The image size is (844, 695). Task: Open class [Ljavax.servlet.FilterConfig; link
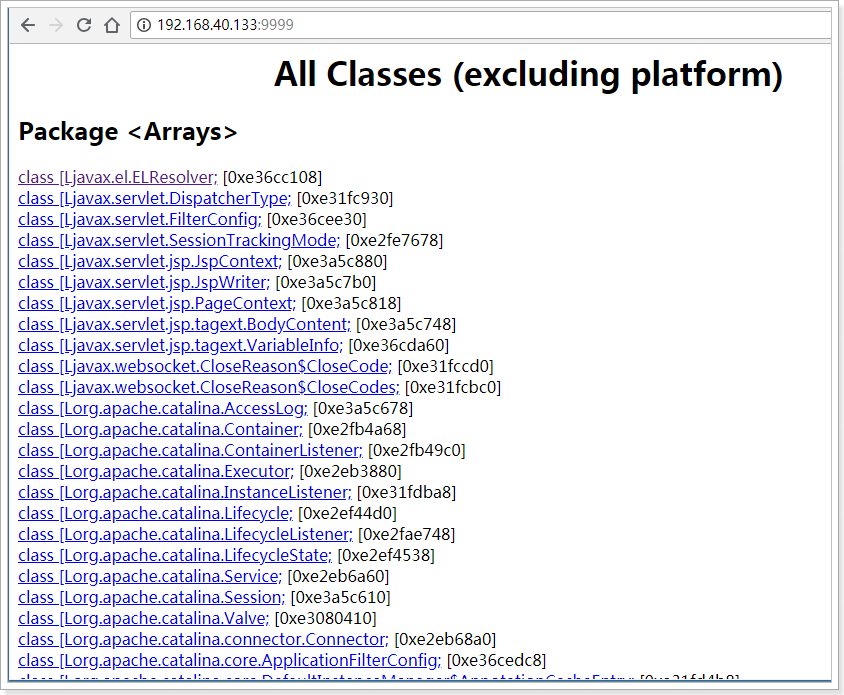(140, 219)
